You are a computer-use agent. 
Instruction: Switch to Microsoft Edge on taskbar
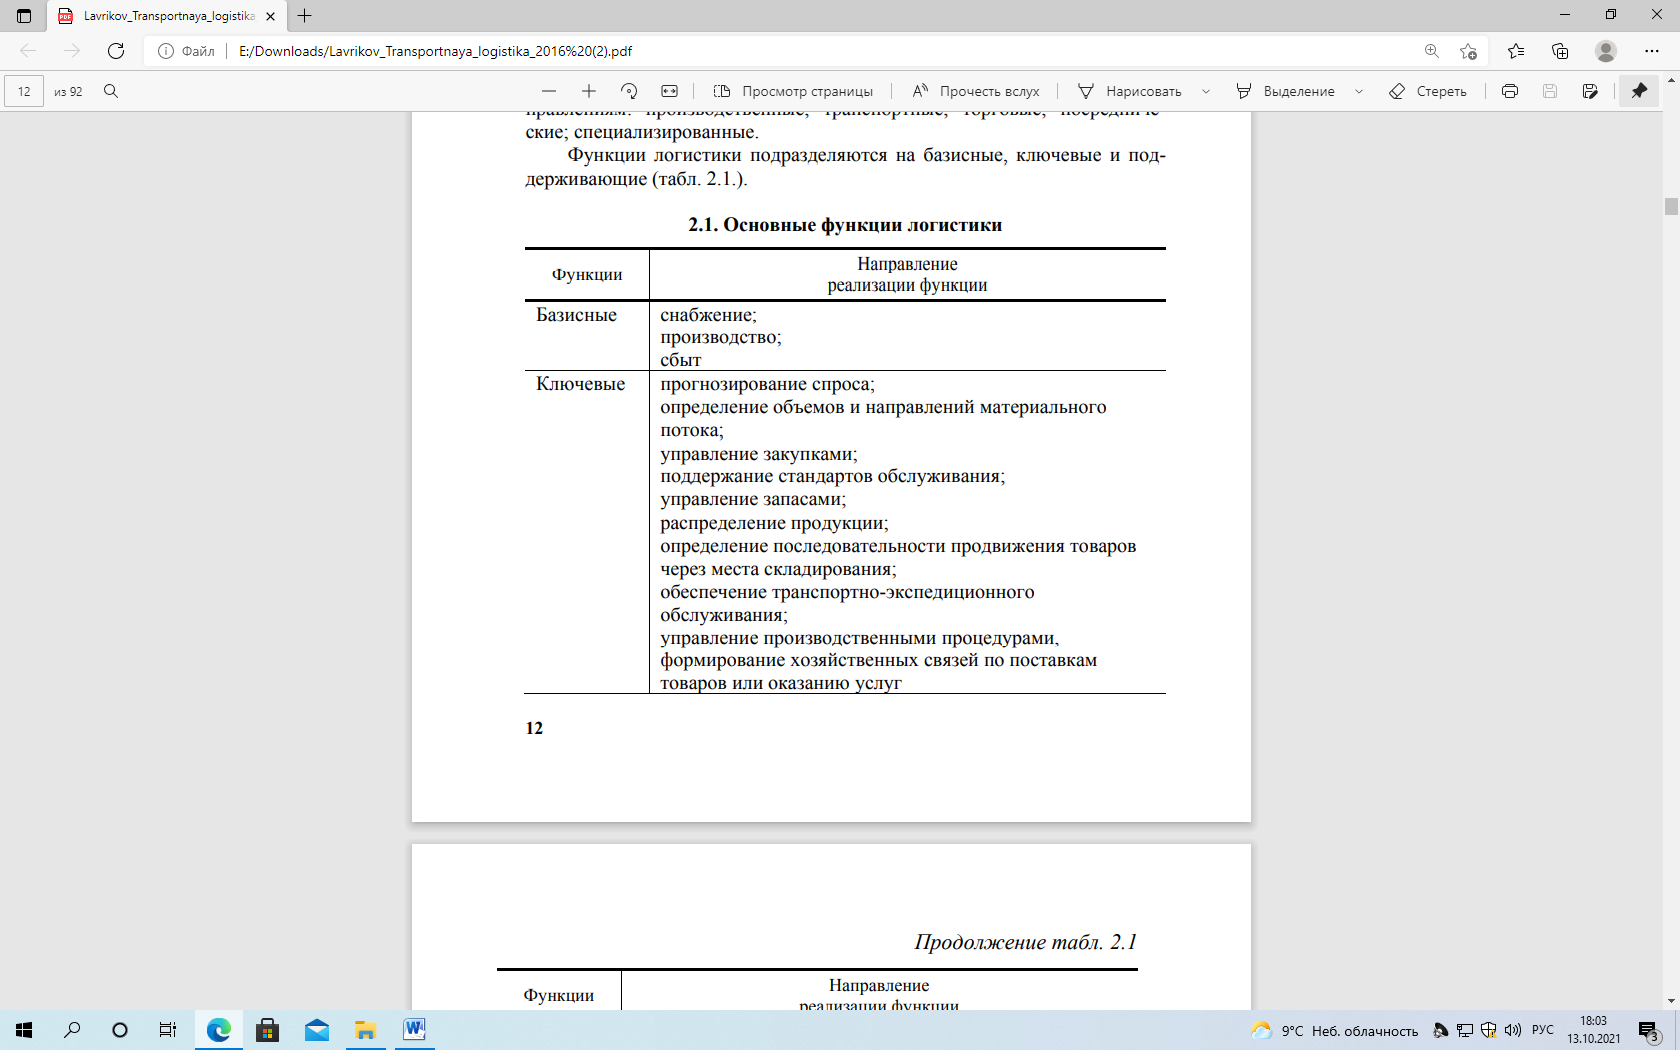tap(218, 1030)
